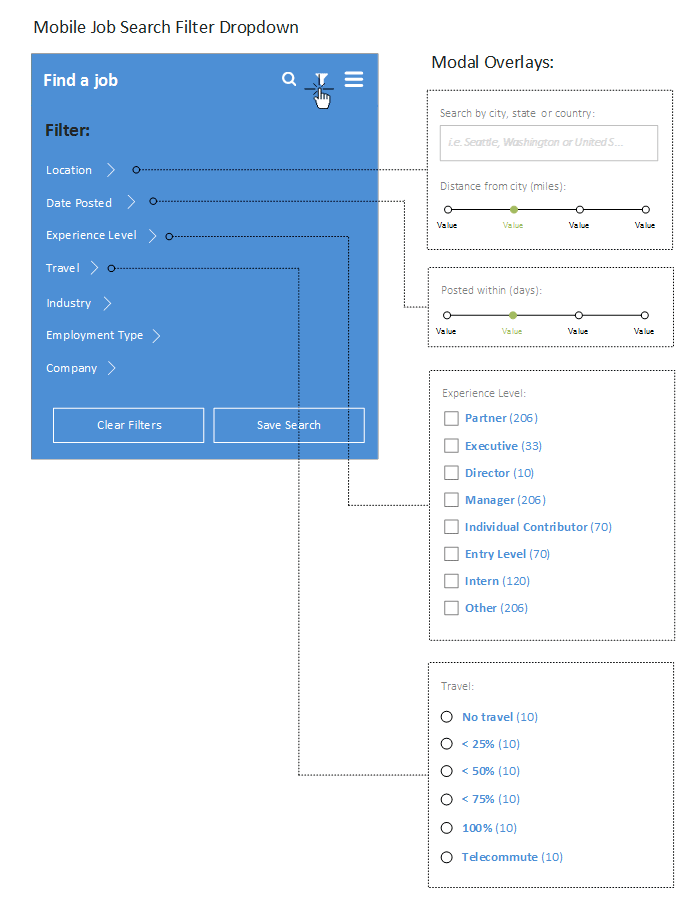Expand the Experience Level chevron
Viewport: 700px width, 900px height.
click(x=152, y=235)
